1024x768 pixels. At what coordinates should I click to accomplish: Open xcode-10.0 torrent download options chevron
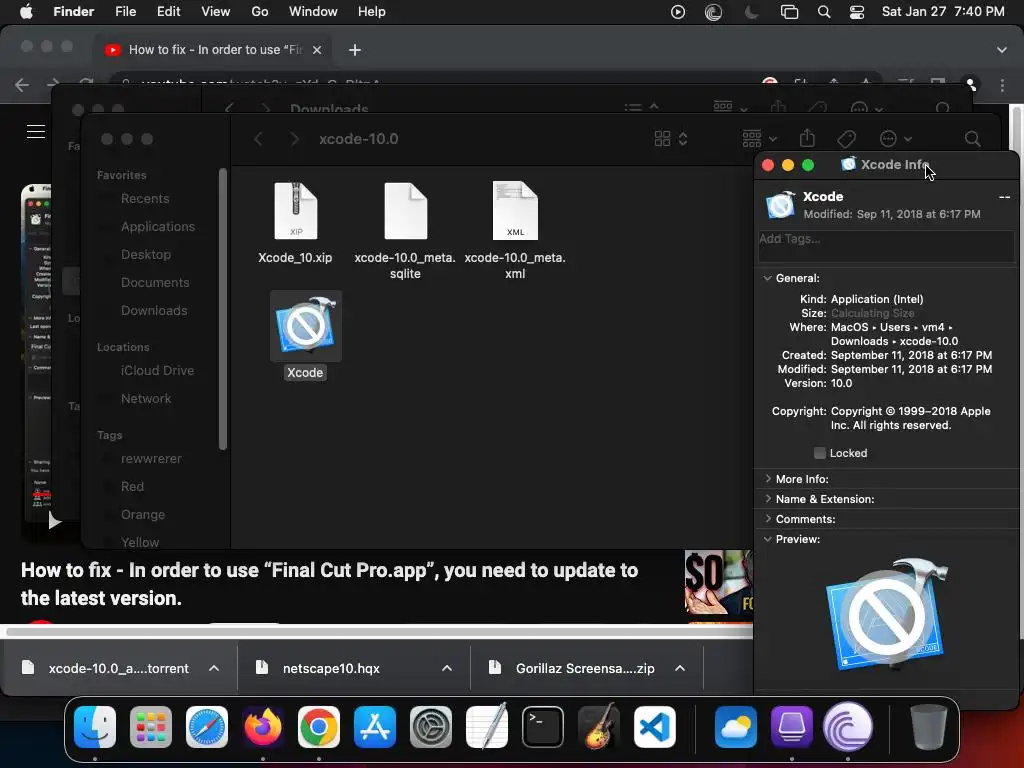pos(214,668)
